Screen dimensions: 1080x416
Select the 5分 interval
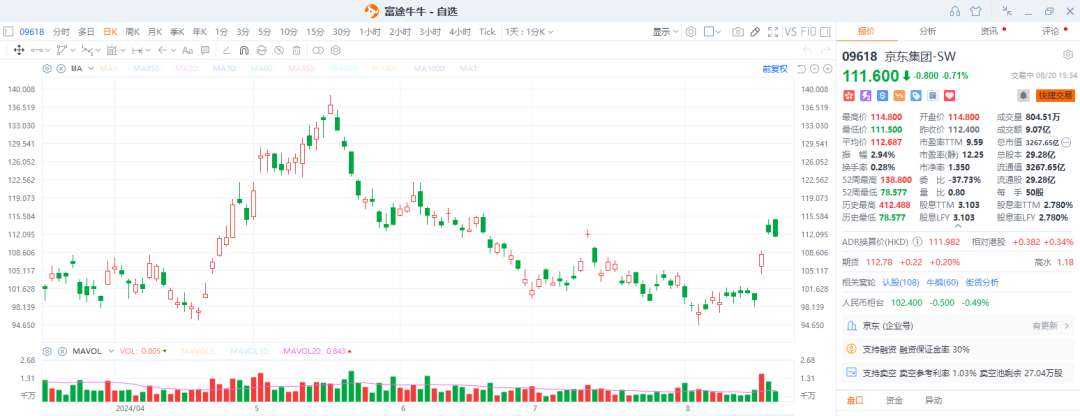[x=265, y=32]
